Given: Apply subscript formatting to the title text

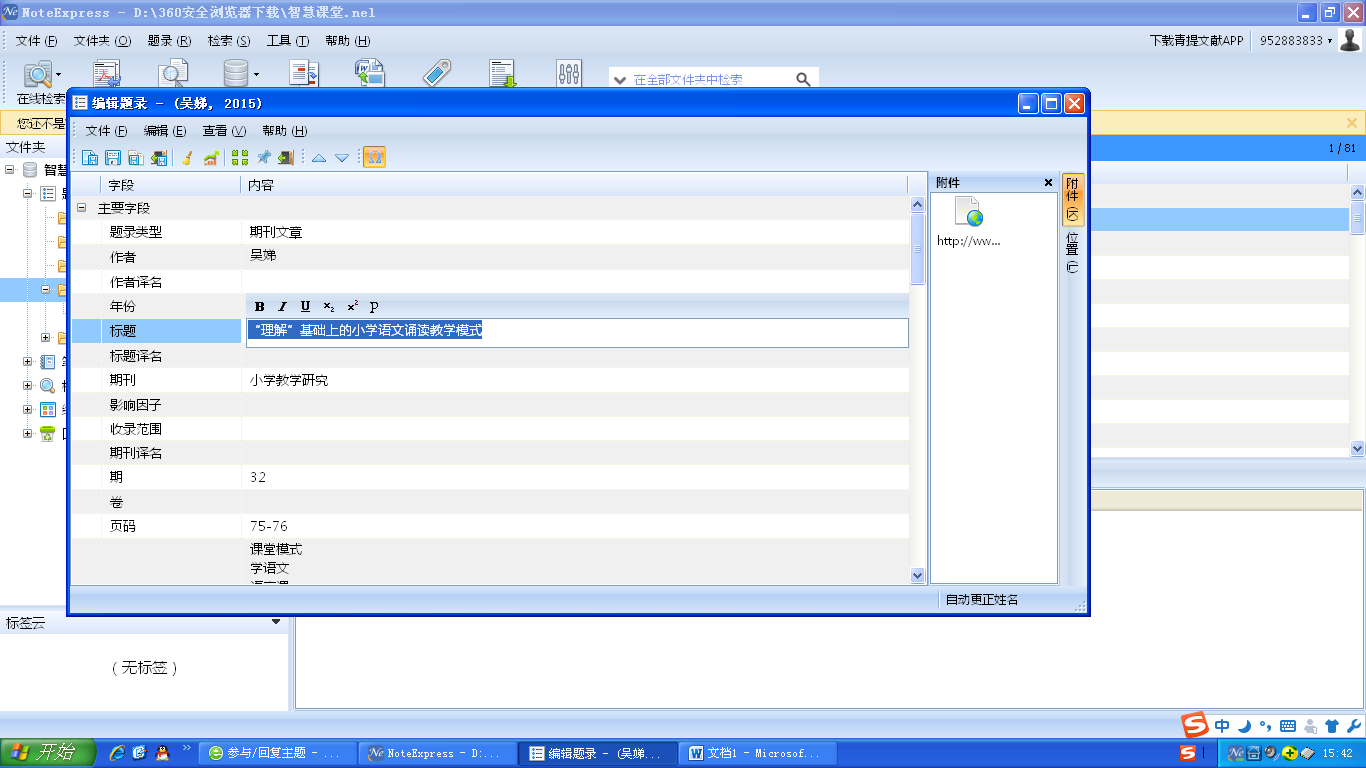Looking at the screenshot, I should 329,307.
